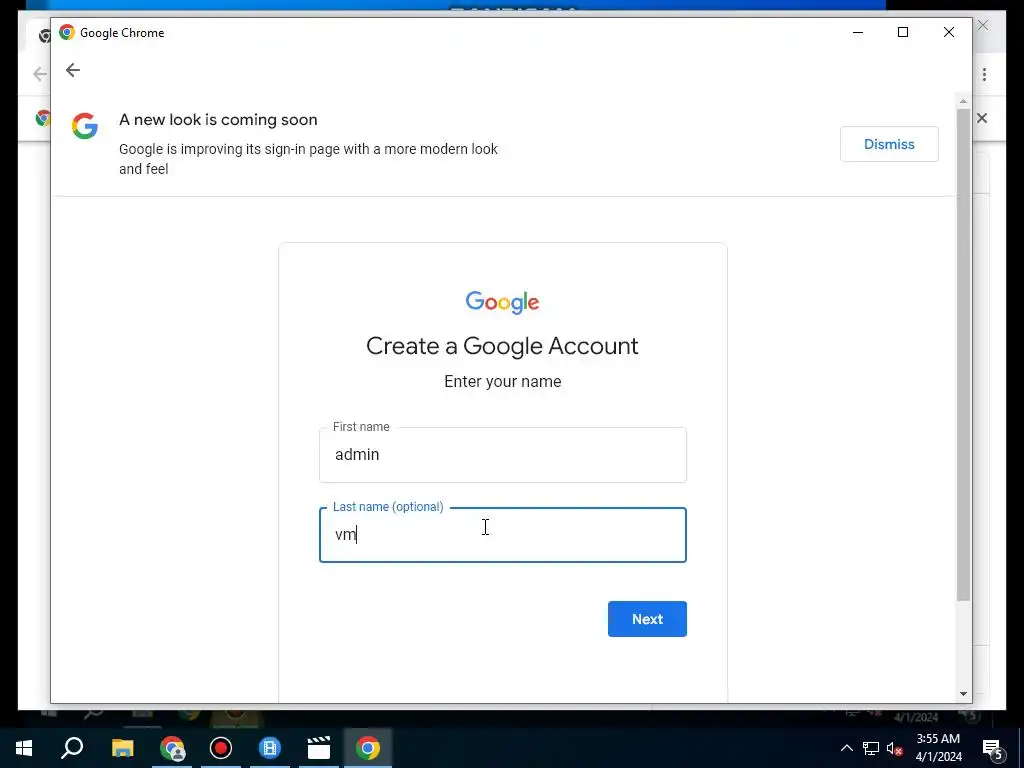Click the Google logo in the banner
1024x768 pixels.
click(85, 125)
